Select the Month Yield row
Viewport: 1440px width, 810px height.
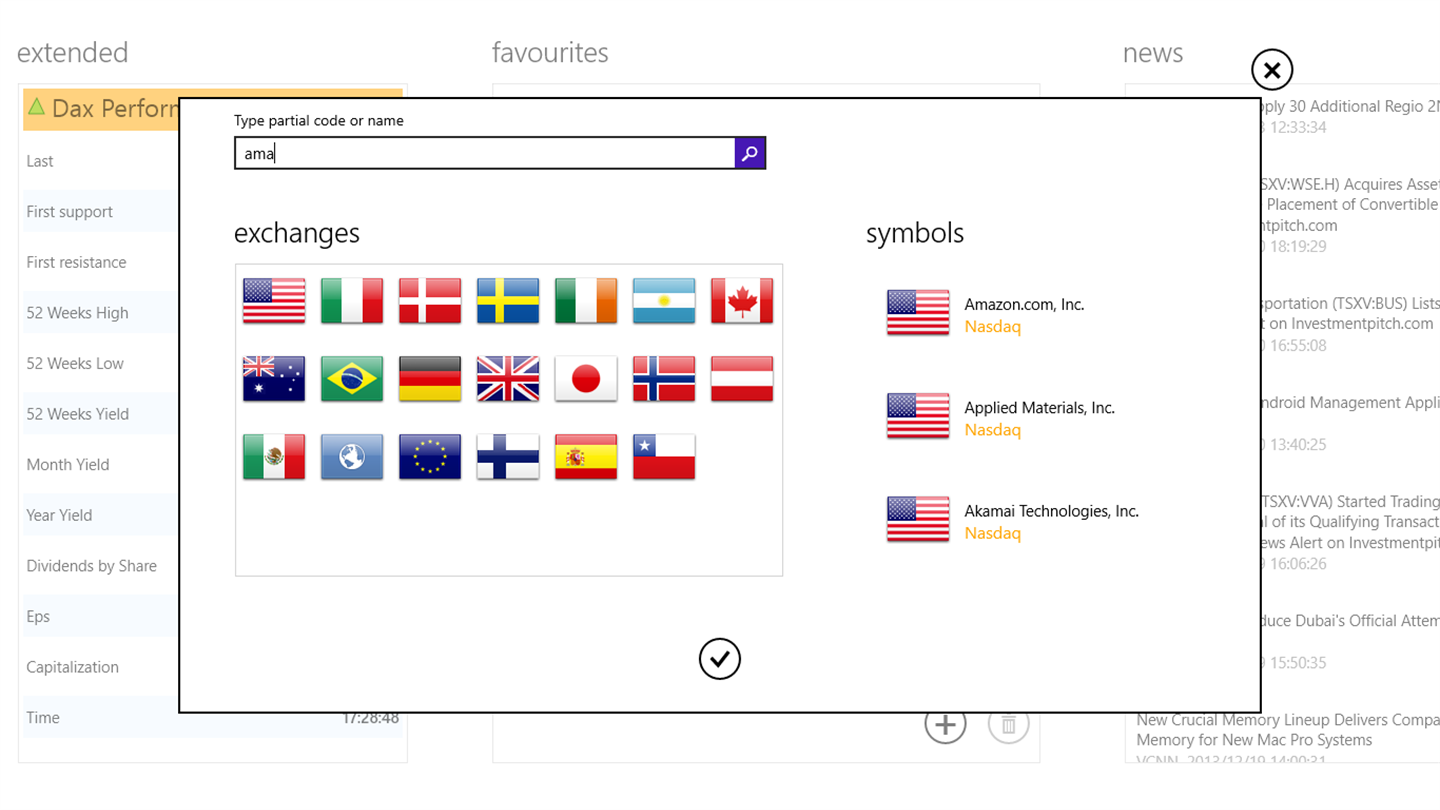(x=101, y=464)
